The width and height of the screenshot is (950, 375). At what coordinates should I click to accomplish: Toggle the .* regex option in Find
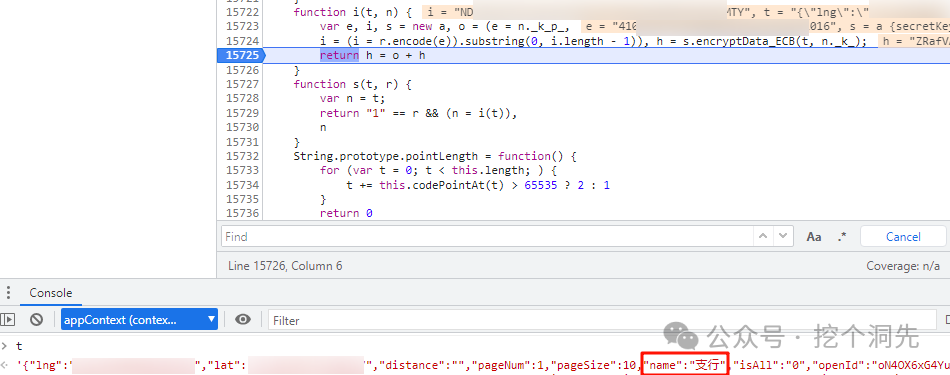[x=842, y=237]
